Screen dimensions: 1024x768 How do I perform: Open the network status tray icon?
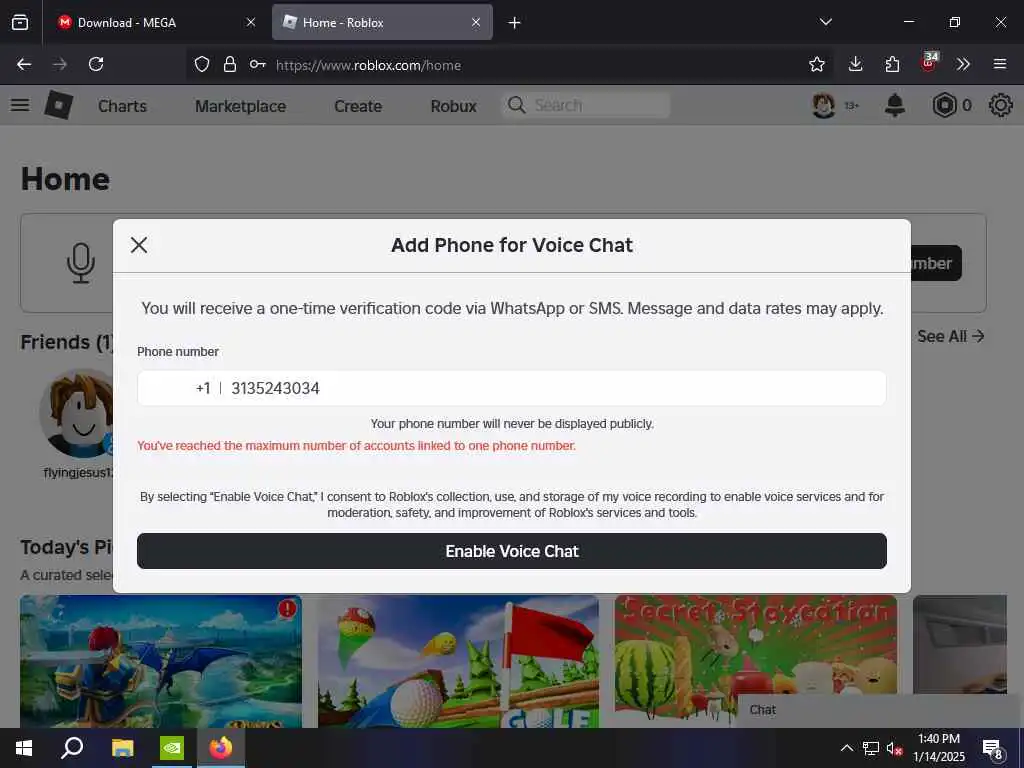871,748
